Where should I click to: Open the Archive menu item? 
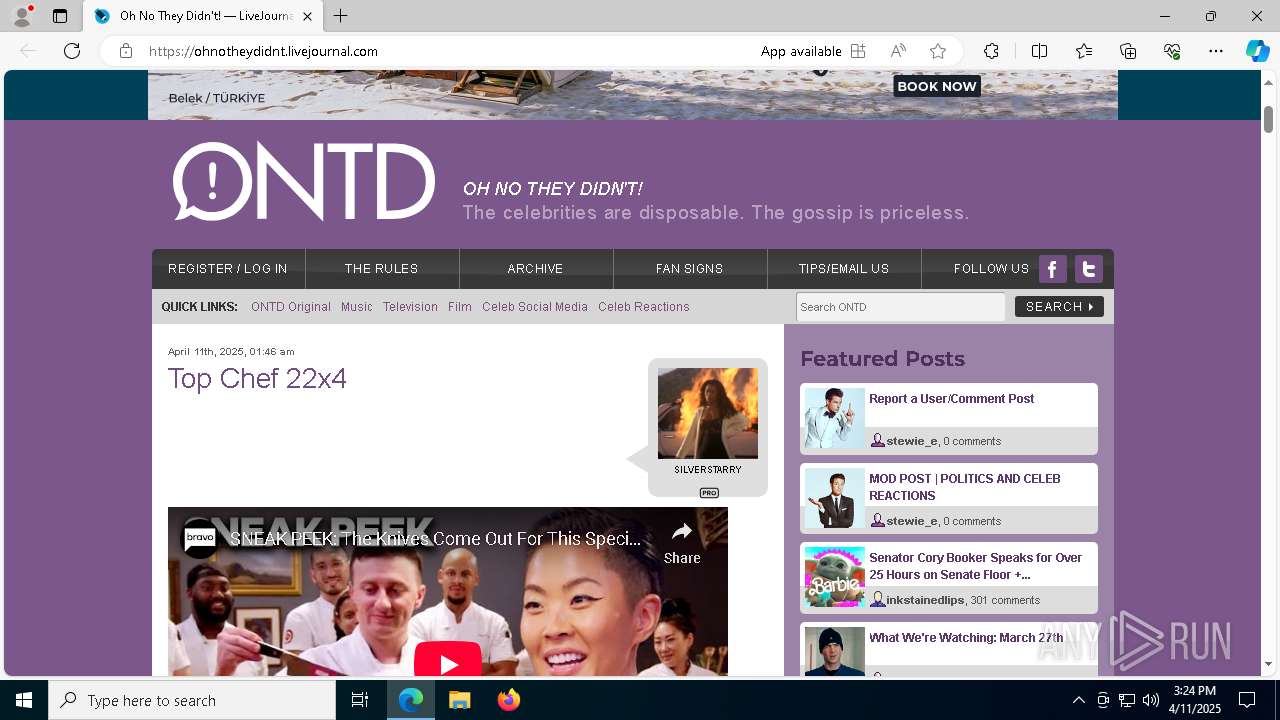click(x=535, y=269)
